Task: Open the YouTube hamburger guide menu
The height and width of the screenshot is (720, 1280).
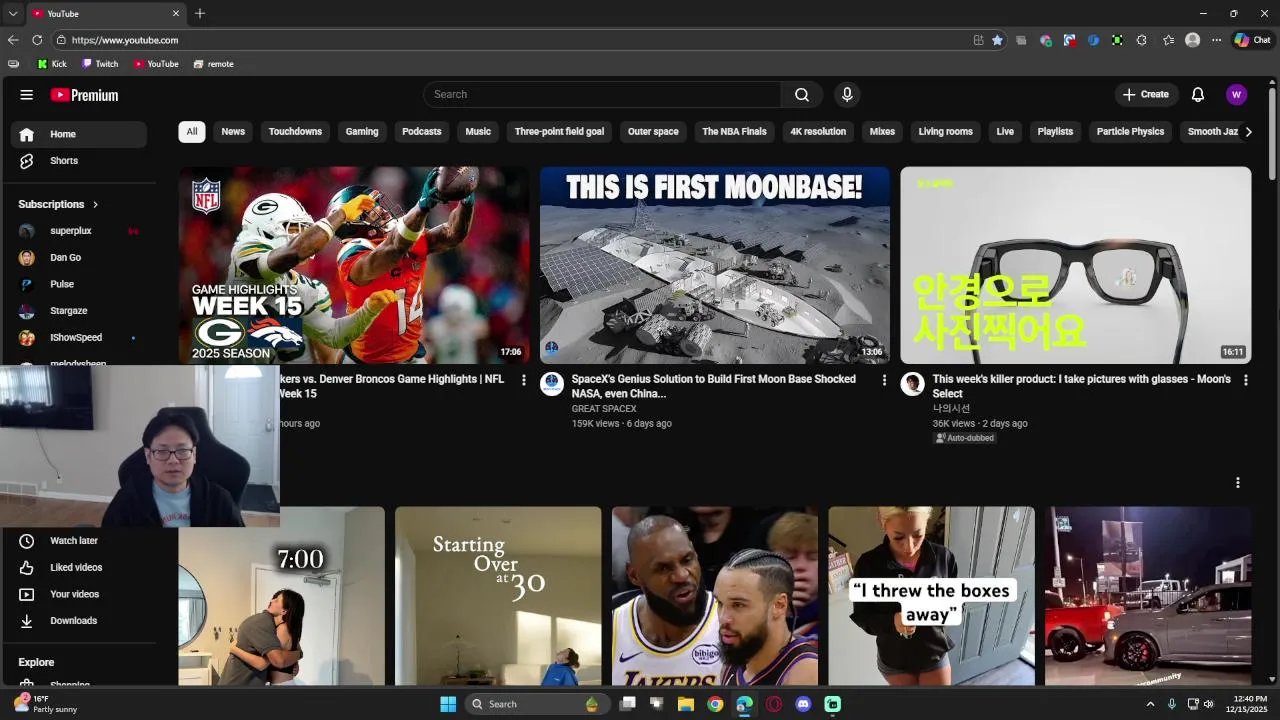Action: pos(27,95)
